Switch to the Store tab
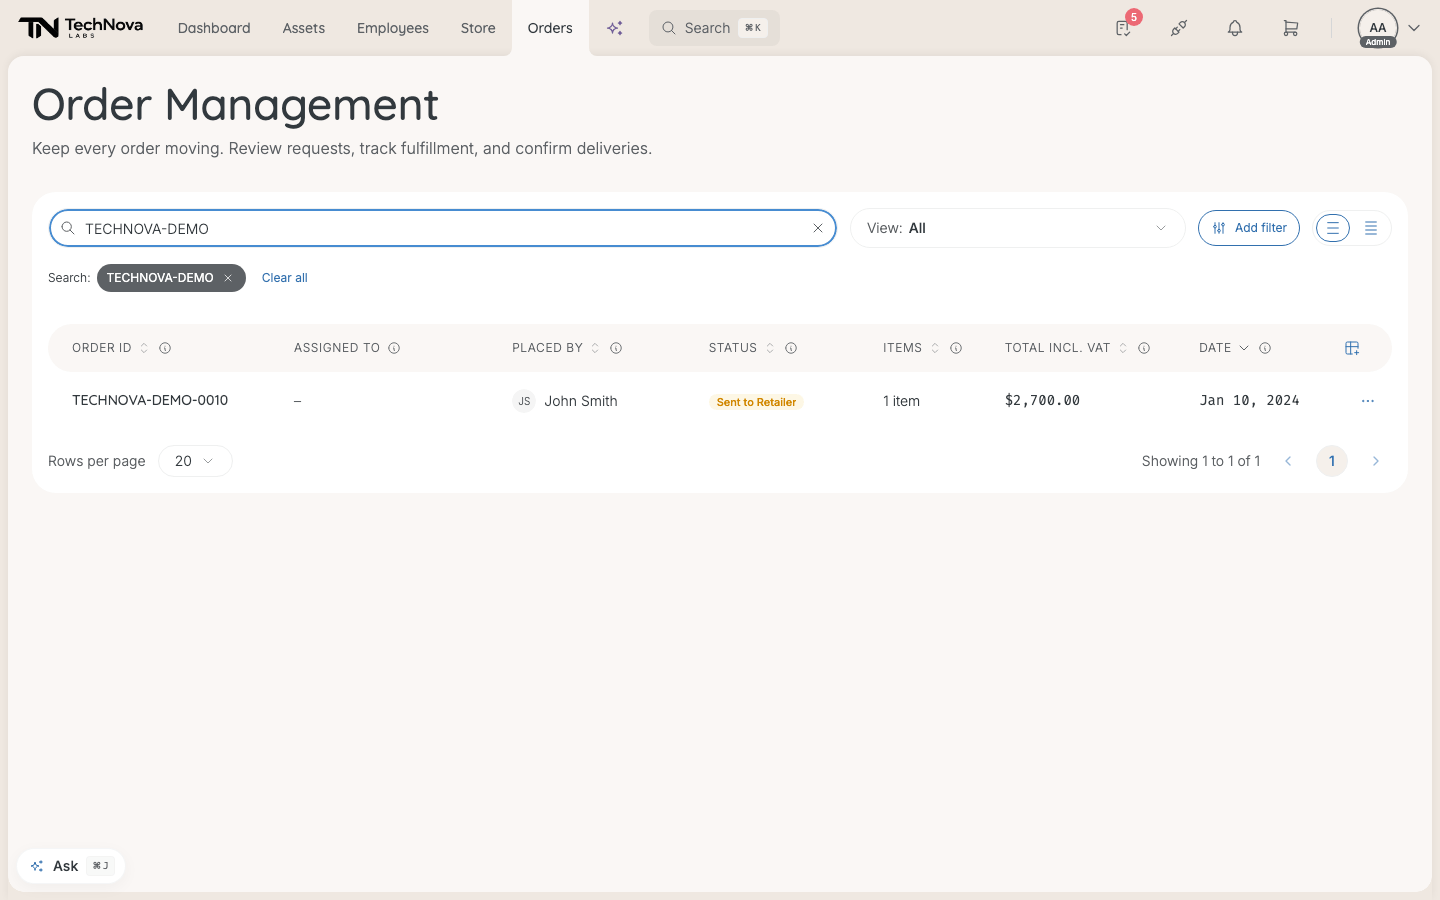Image resolution: width=1440 pixels, height=900 pixels. pos(478,28)
